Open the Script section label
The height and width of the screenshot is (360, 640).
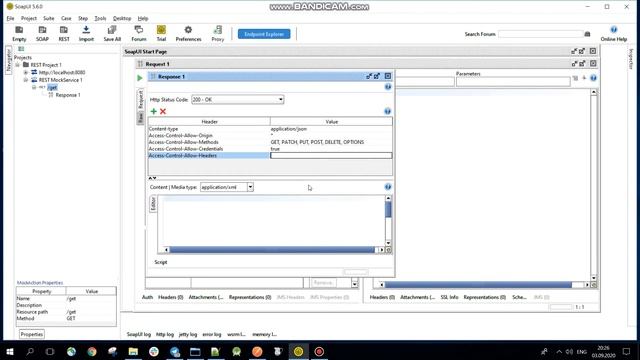point(161,262)
